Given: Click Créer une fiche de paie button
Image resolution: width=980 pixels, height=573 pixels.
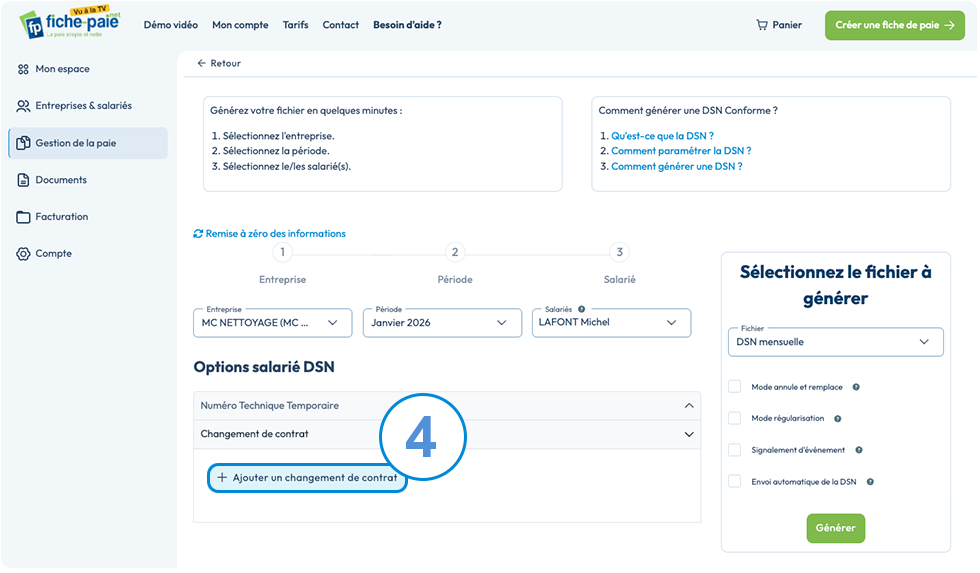Looking at the screenshot, I should click(894, 25).
